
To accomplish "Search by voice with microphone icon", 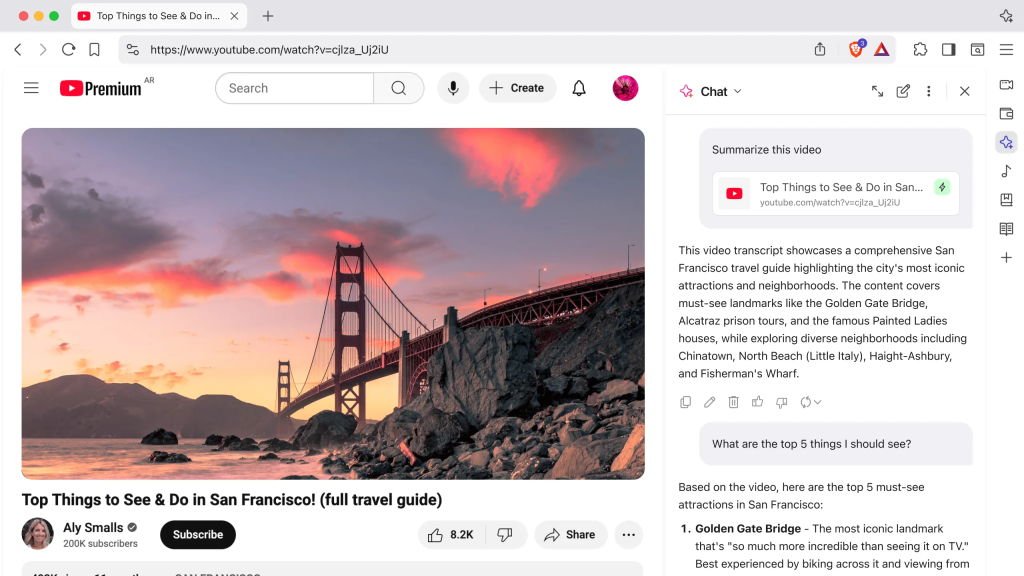I will point(453,88).
